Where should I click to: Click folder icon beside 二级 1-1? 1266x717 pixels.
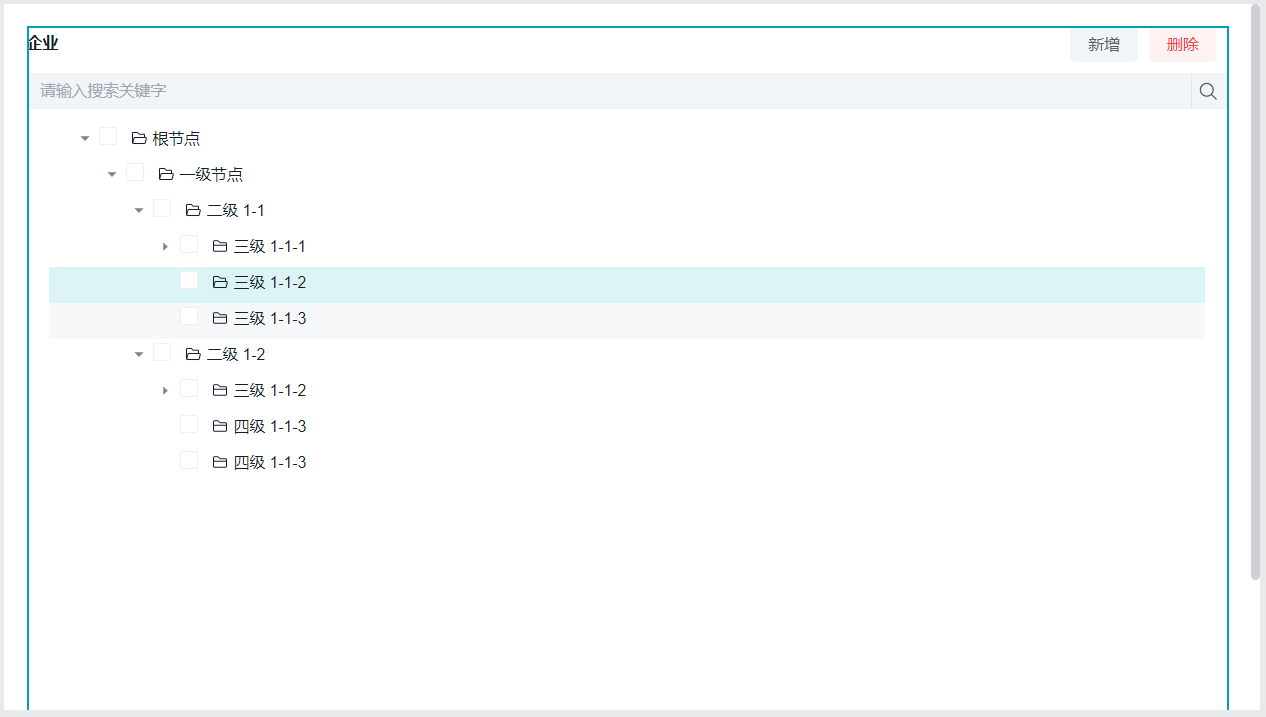pyautogui.click(x=193, y=210)
